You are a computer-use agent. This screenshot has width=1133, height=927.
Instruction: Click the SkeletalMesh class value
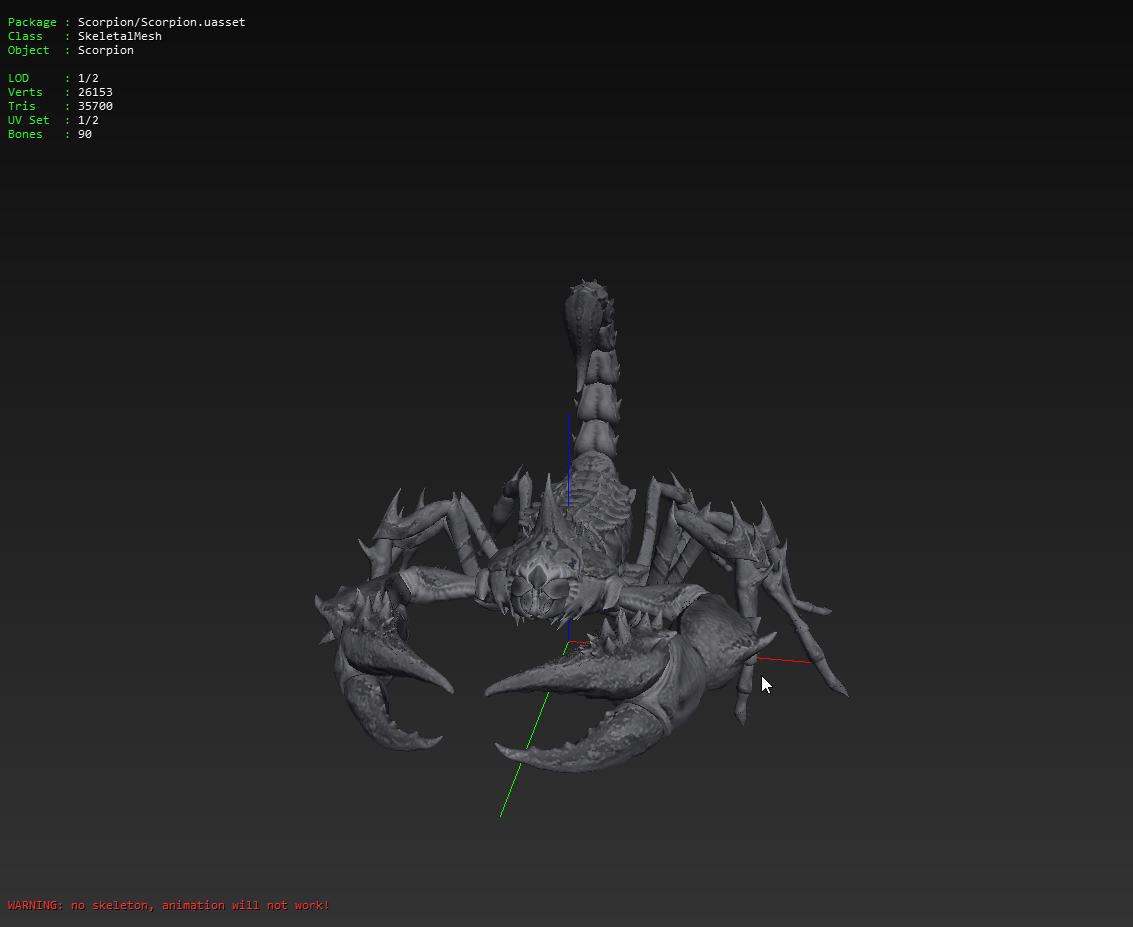pyautogui.click(x=119, y=36)
